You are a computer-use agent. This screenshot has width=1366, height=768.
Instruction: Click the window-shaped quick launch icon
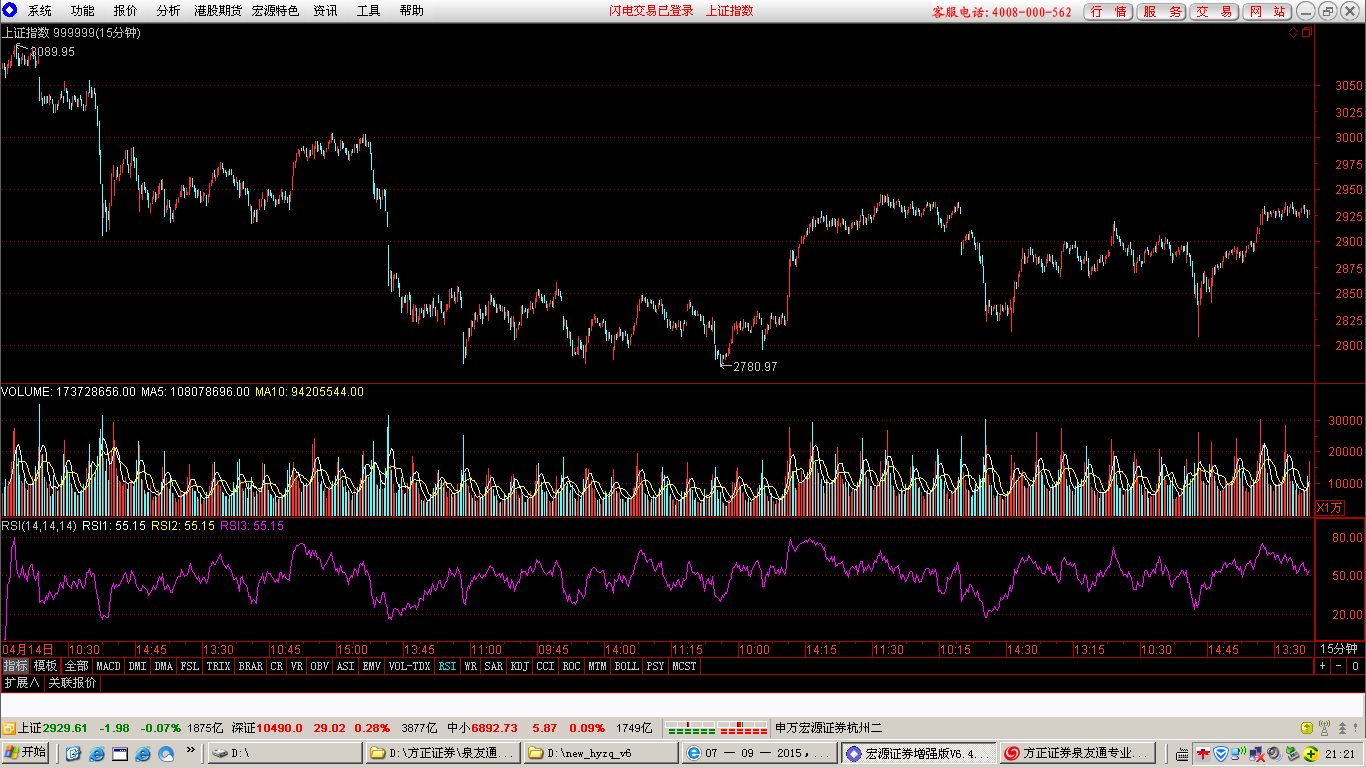[x=120, y=753]
